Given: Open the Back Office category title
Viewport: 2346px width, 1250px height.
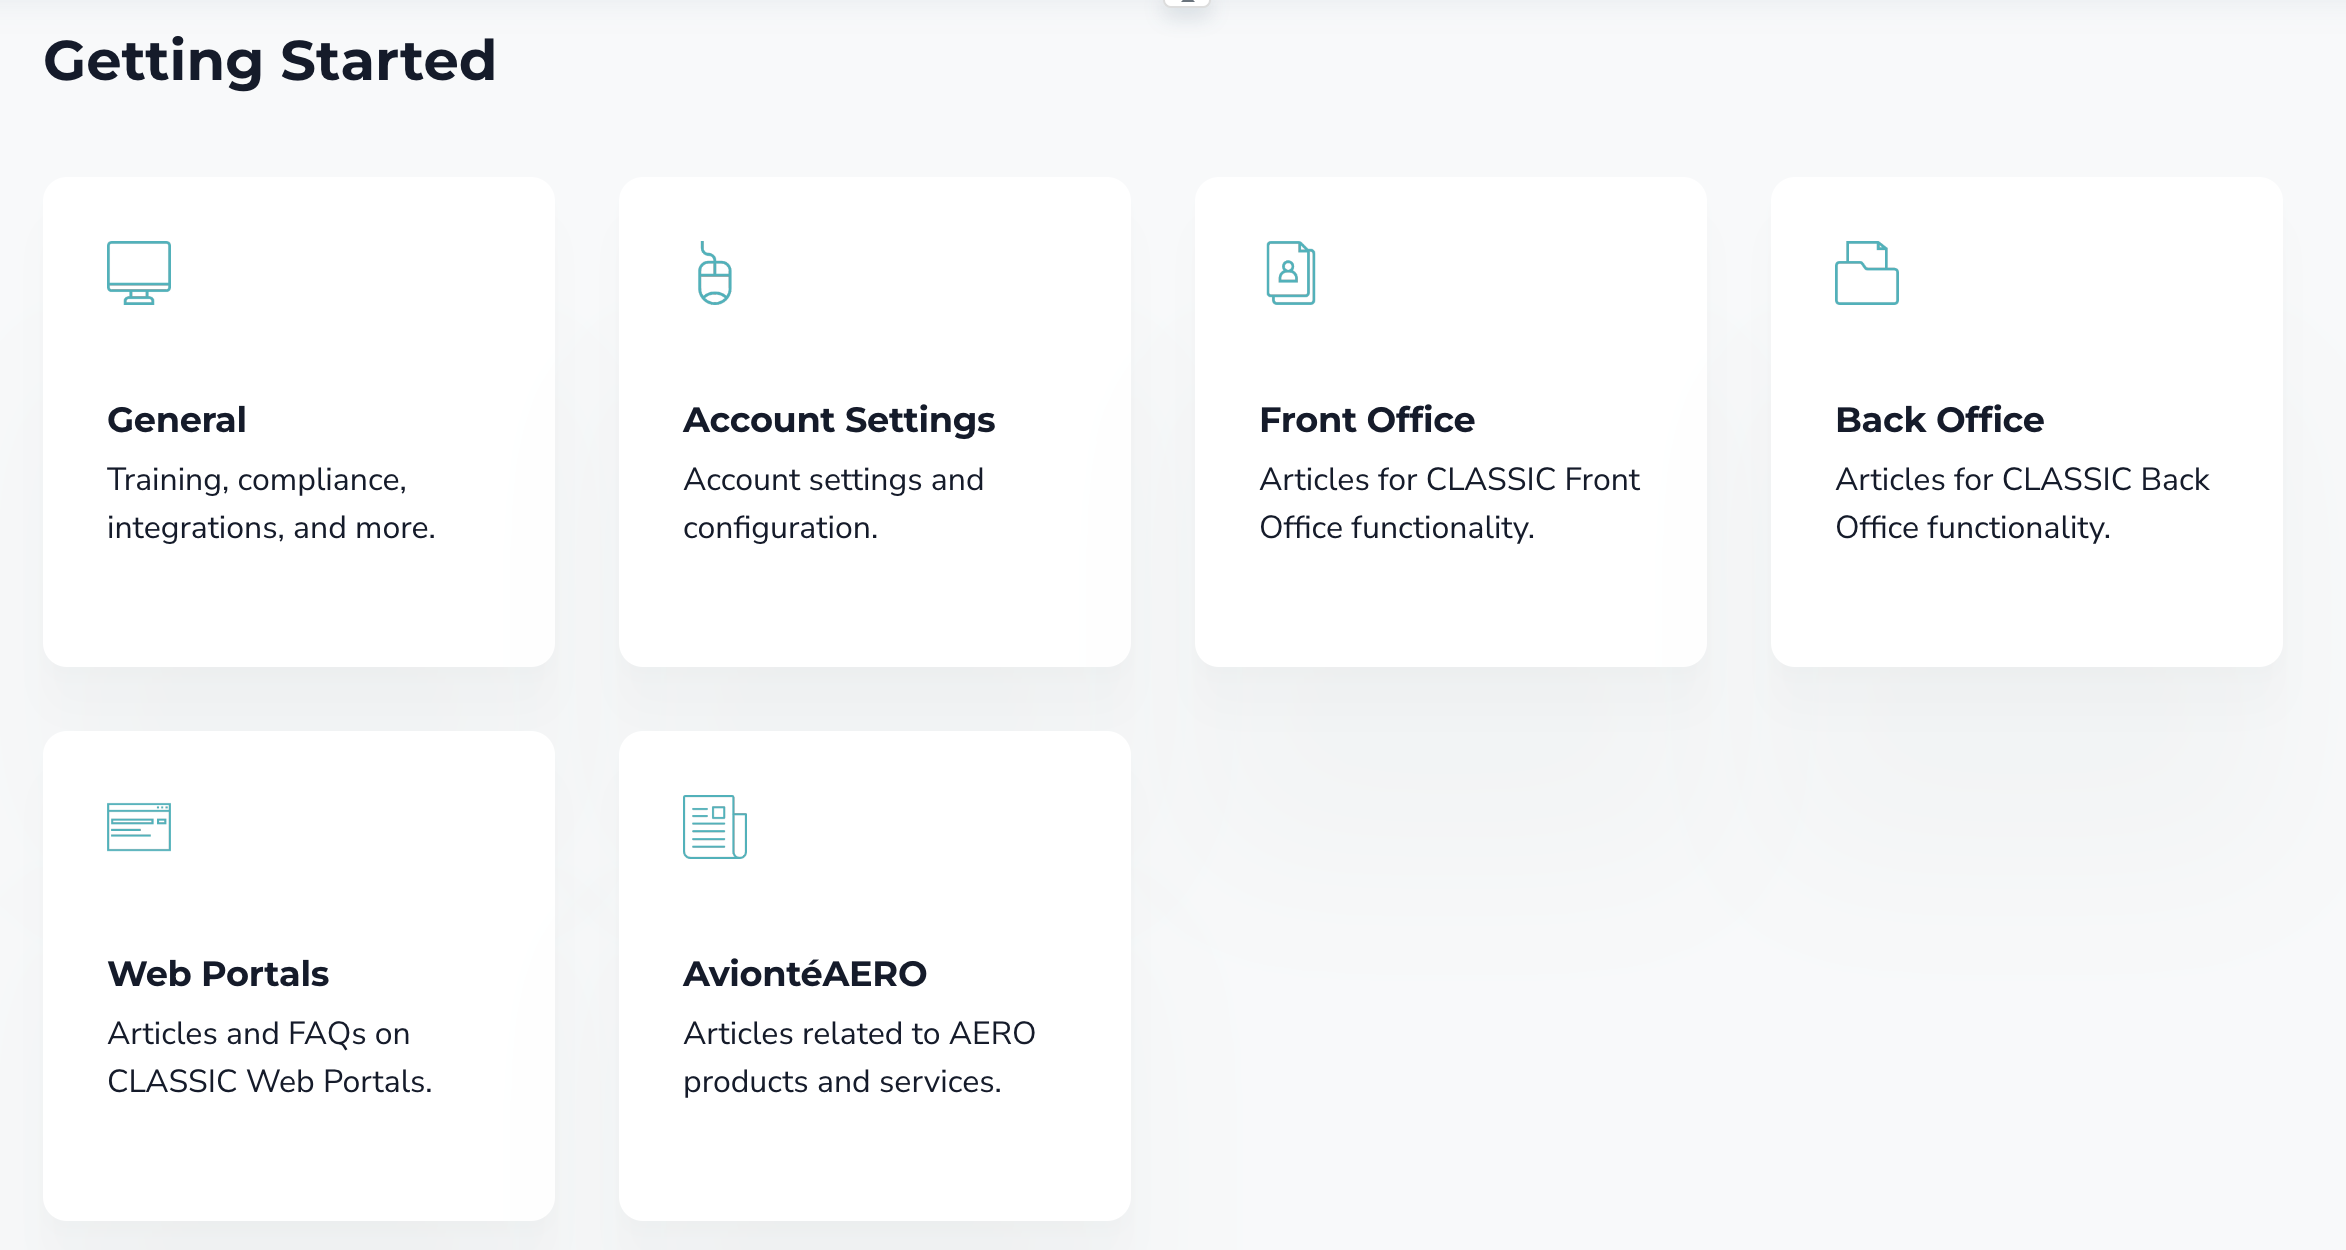Looking at the screenshot, I should point(1940,420).
